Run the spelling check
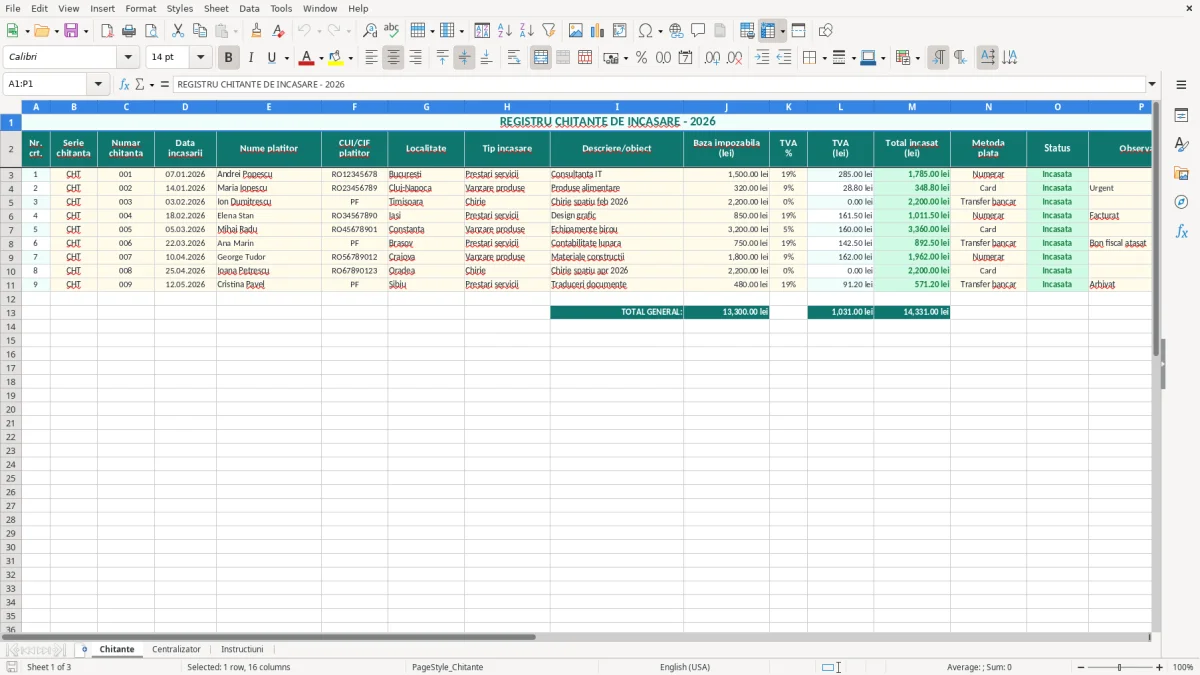The width and height of the screenshot is (1200, 675). (x=392, y=31)
